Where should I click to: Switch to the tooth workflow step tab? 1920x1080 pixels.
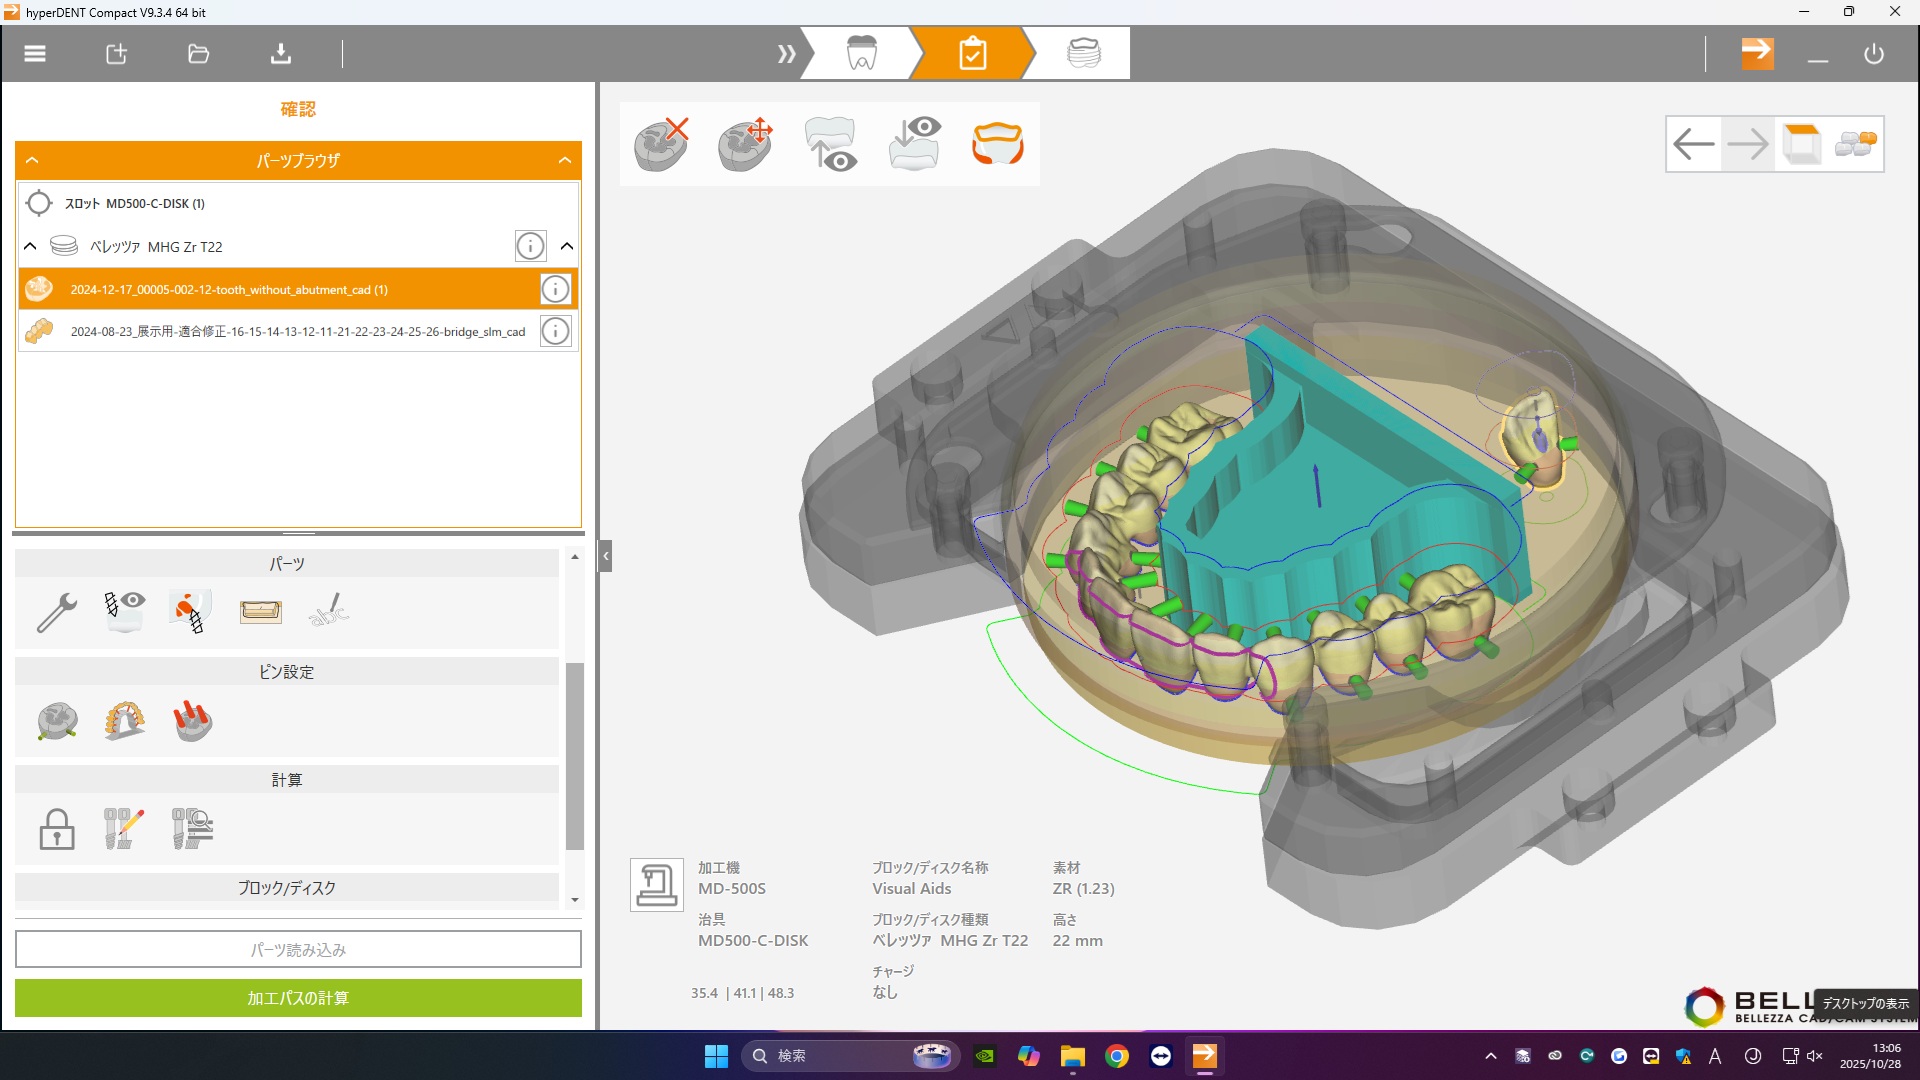pyautogui.click(x=861, y=53)
